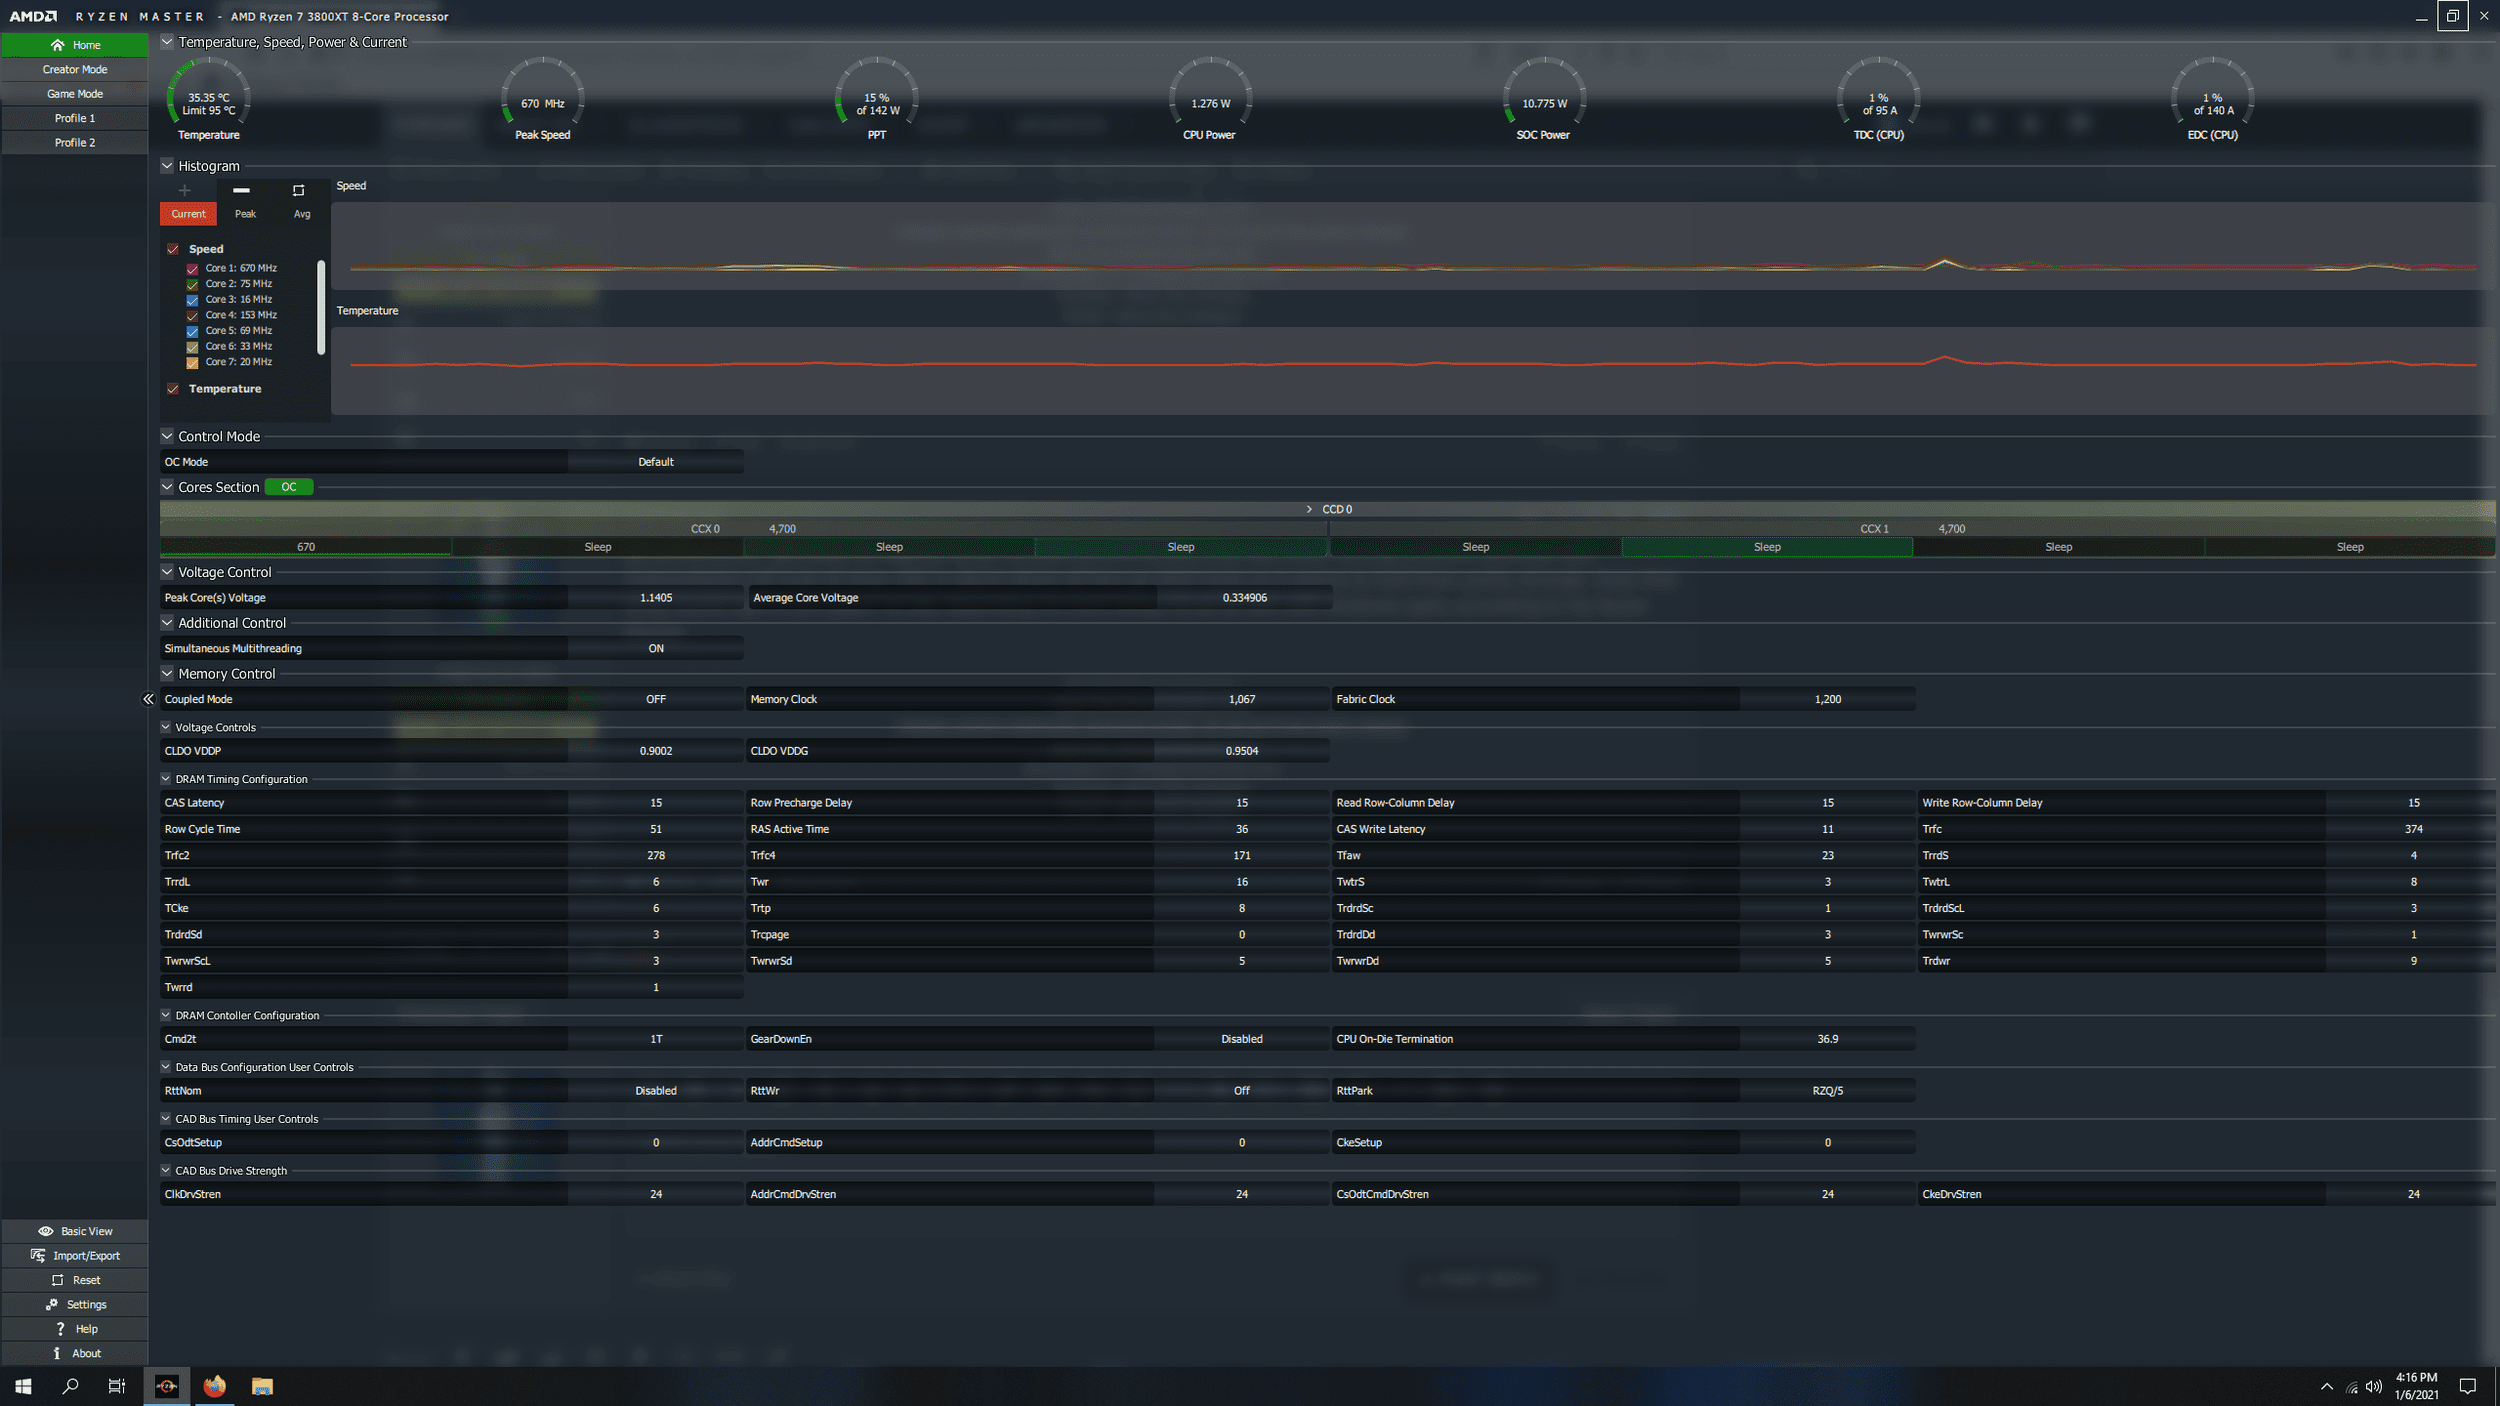Click the volume tray icon
This screenshot has width=2500, height=1406.
point(2374,1386)
